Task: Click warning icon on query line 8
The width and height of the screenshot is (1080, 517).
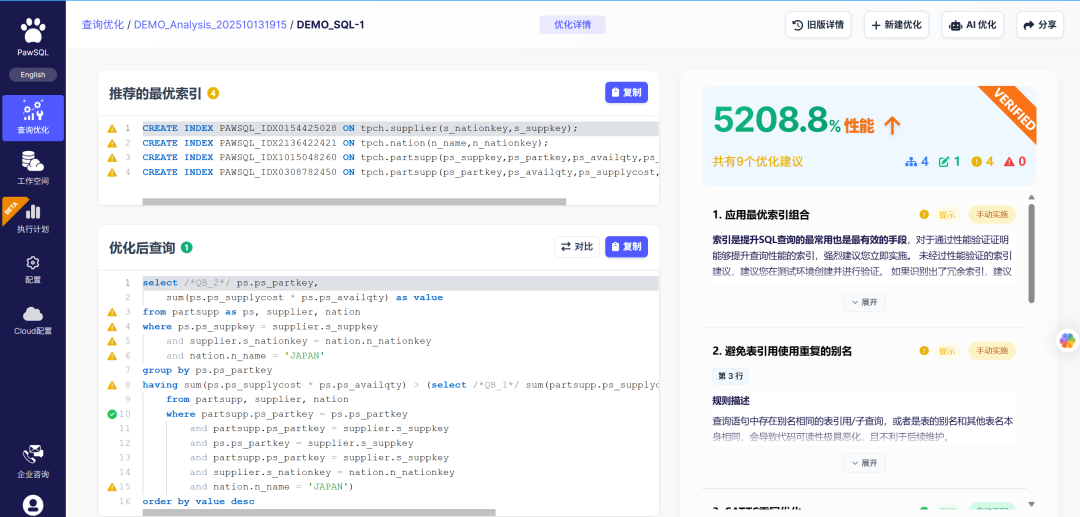Action: click(x=112, y=385)
